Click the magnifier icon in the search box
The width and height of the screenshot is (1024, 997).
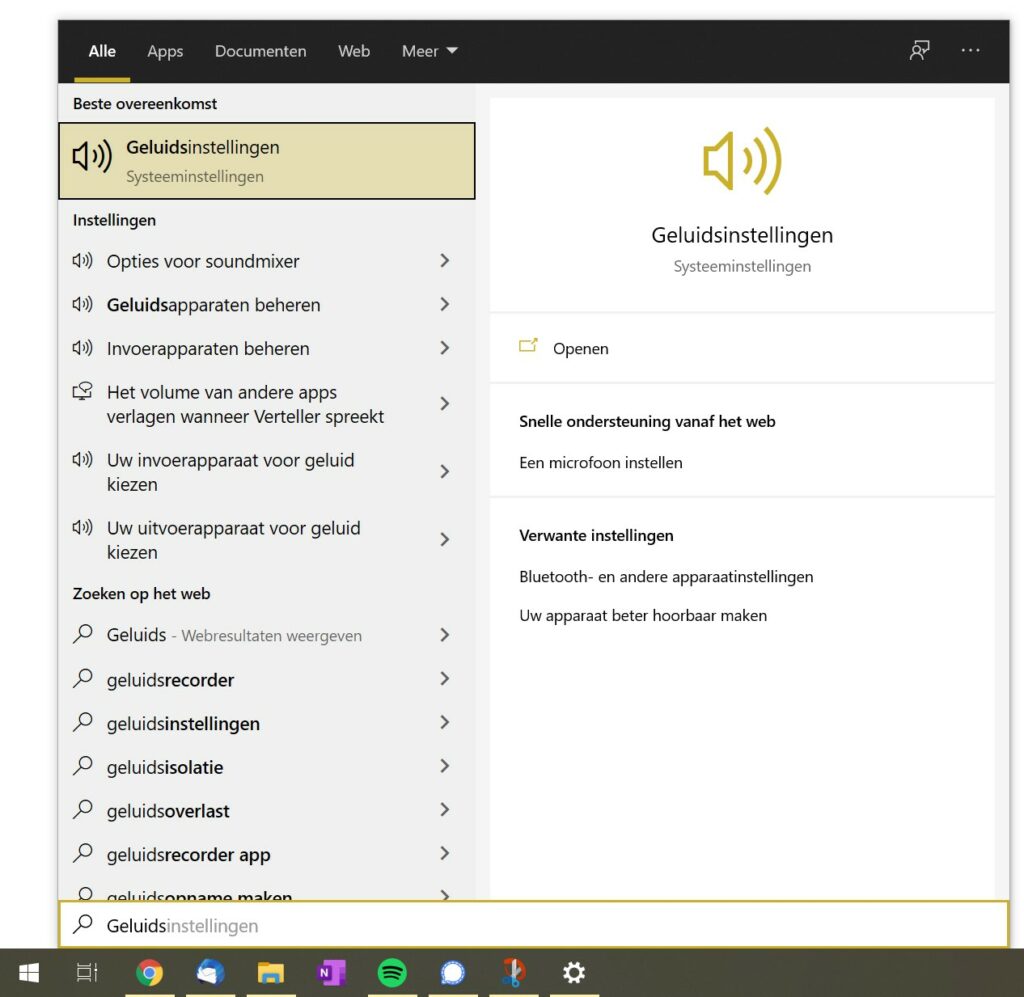coord(82,924)
